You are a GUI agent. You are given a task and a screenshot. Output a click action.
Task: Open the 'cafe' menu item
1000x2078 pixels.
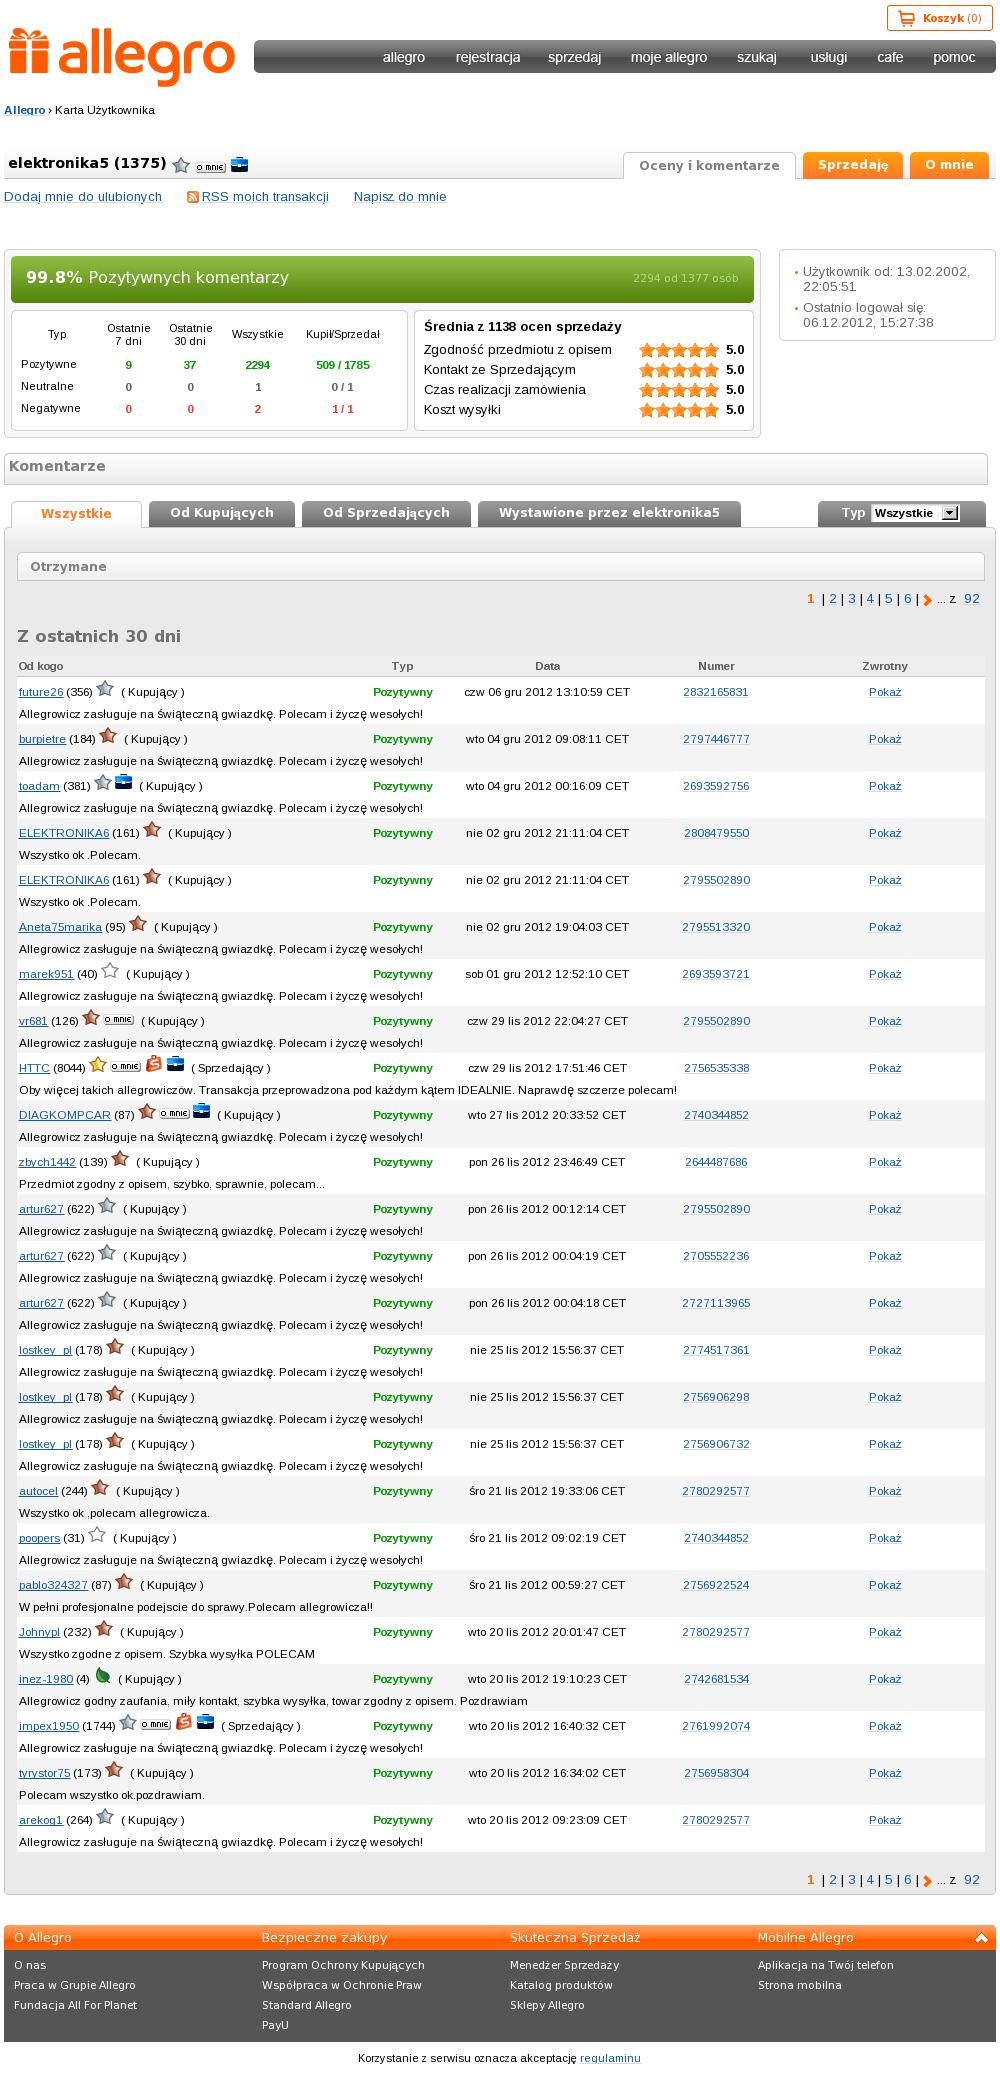(890, 57)
